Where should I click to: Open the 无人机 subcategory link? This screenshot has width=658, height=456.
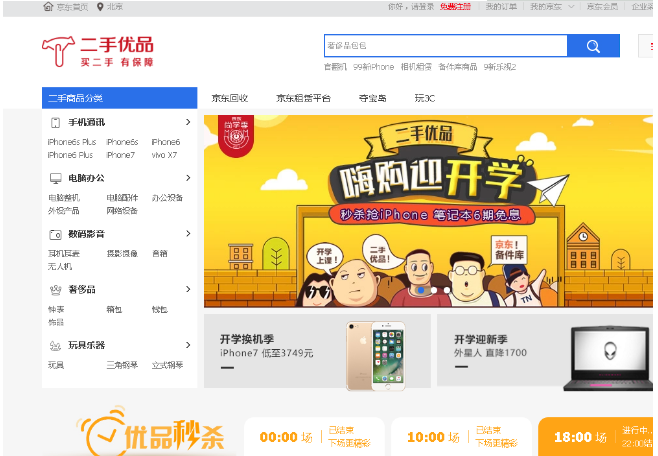[x=60, y=267]
